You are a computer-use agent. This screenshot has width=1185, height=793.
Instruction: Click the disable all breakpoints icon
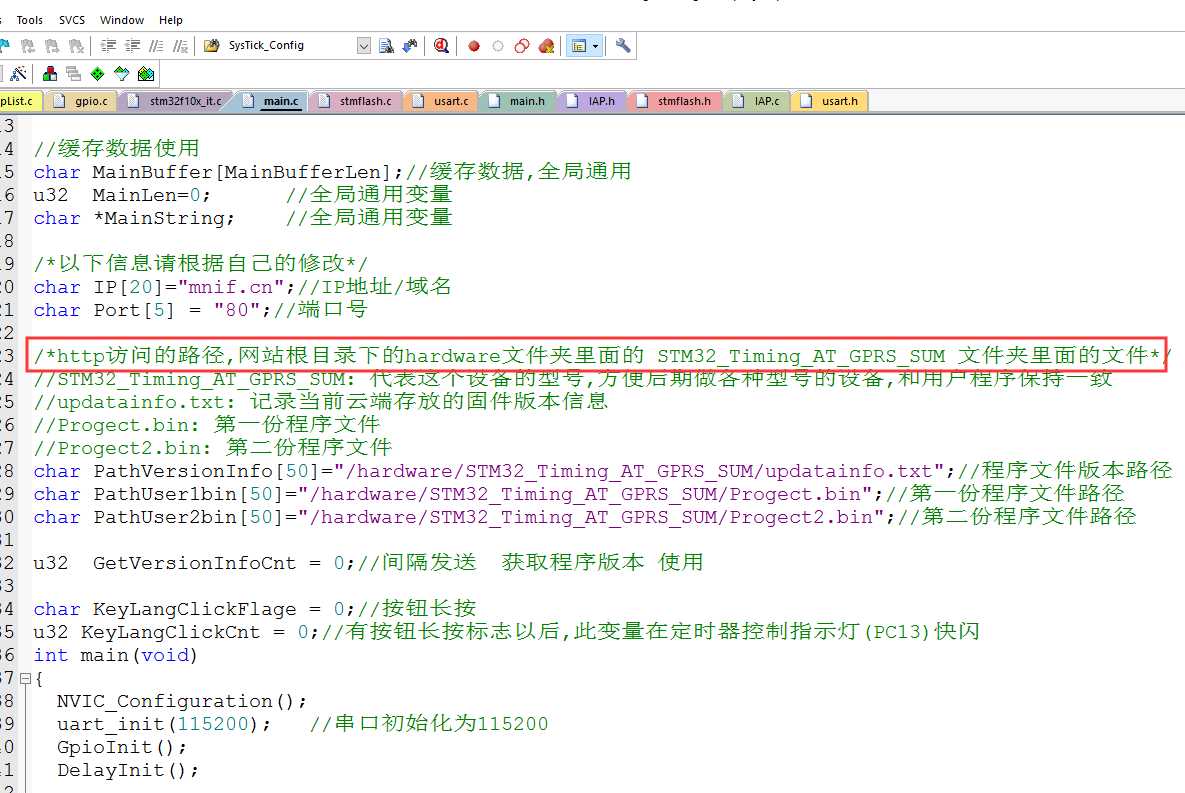[521, 46]
